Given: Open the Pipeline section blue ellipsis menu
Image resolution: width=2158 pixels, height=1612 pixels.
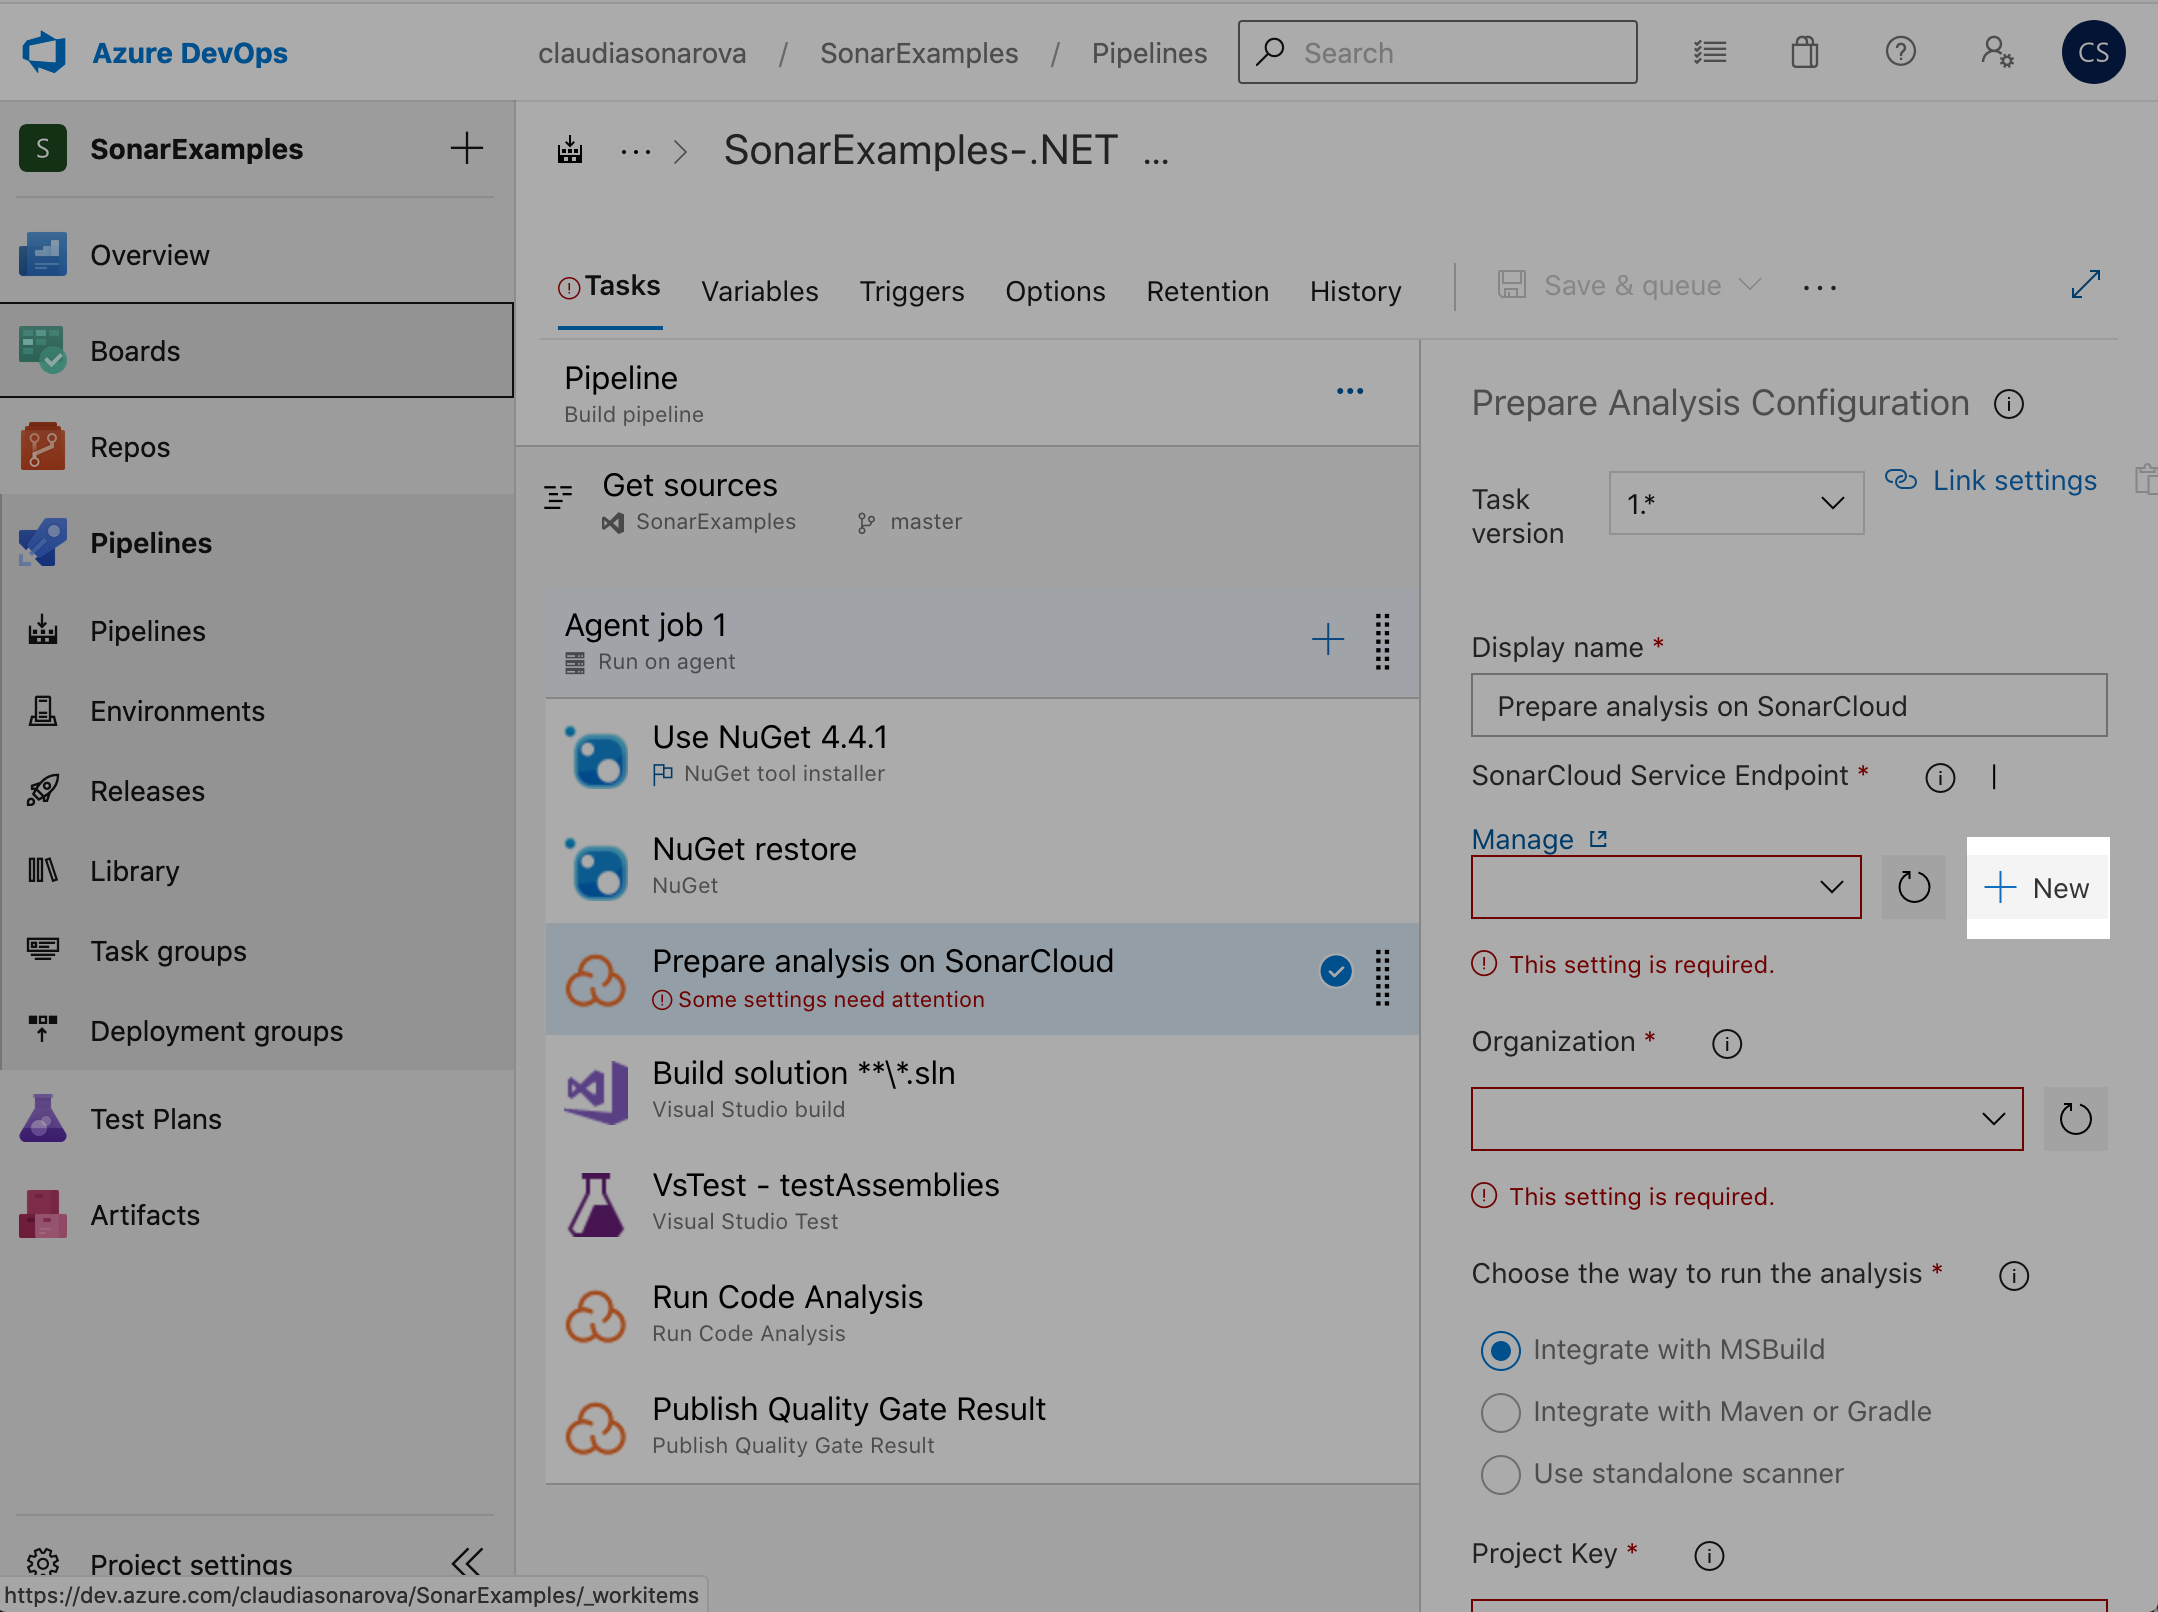Looking at the screenshot, I should pos(1350,391).
